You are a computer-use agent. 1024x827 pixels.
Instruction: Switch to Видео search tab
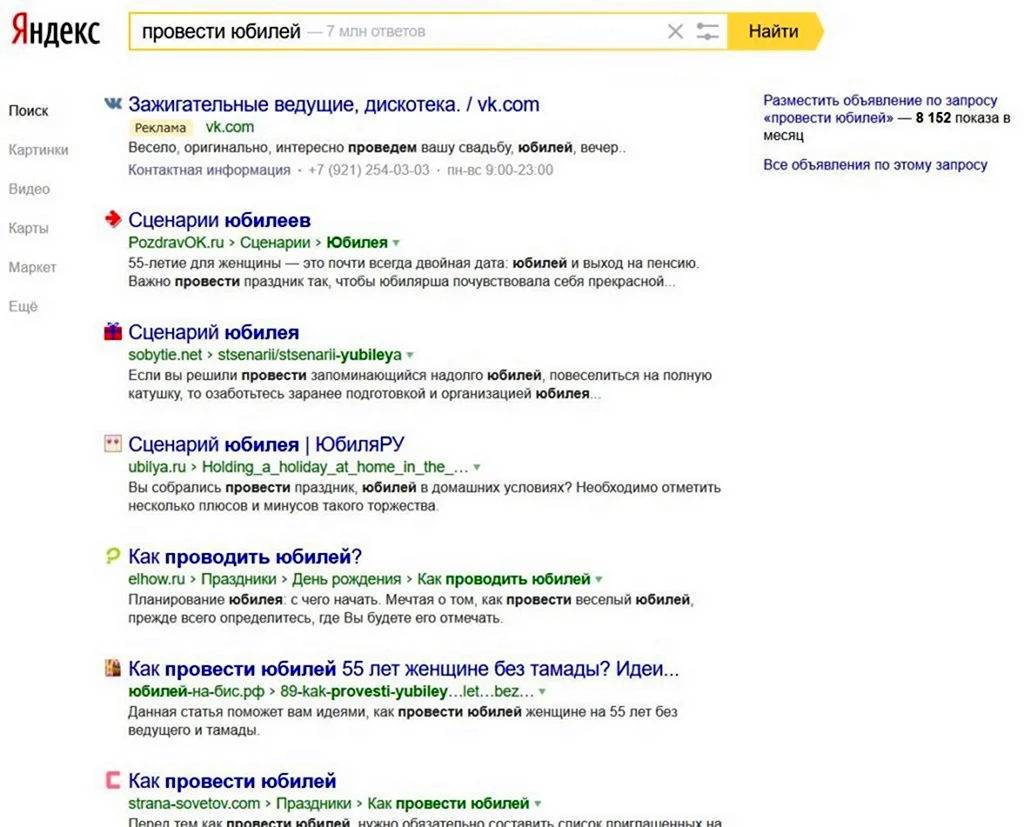point(29,189)
